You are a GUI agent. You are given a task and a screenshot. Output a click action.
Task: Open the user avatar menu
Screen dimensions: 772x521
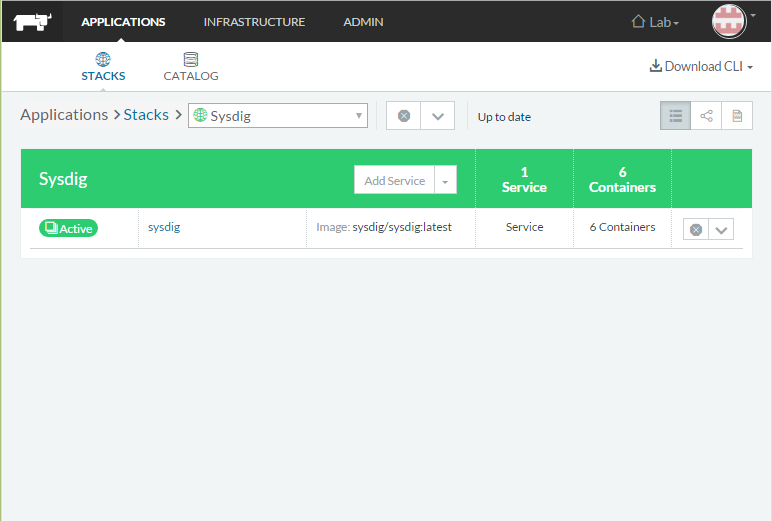point(729,21)
